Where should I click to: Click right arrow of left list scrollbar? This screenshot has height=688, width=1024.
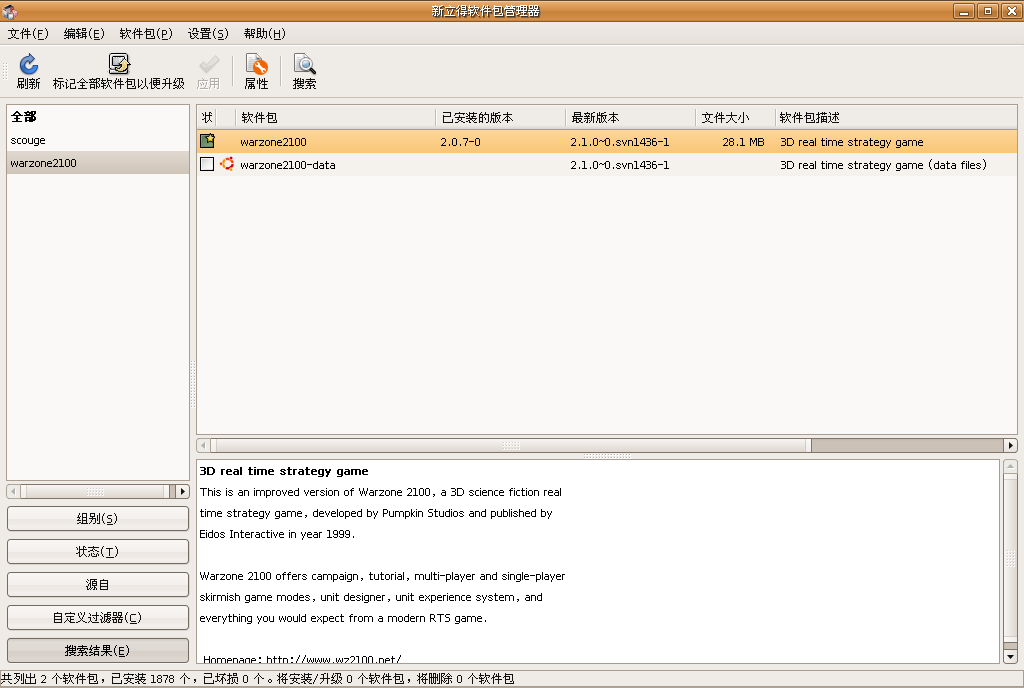point(183,491)
